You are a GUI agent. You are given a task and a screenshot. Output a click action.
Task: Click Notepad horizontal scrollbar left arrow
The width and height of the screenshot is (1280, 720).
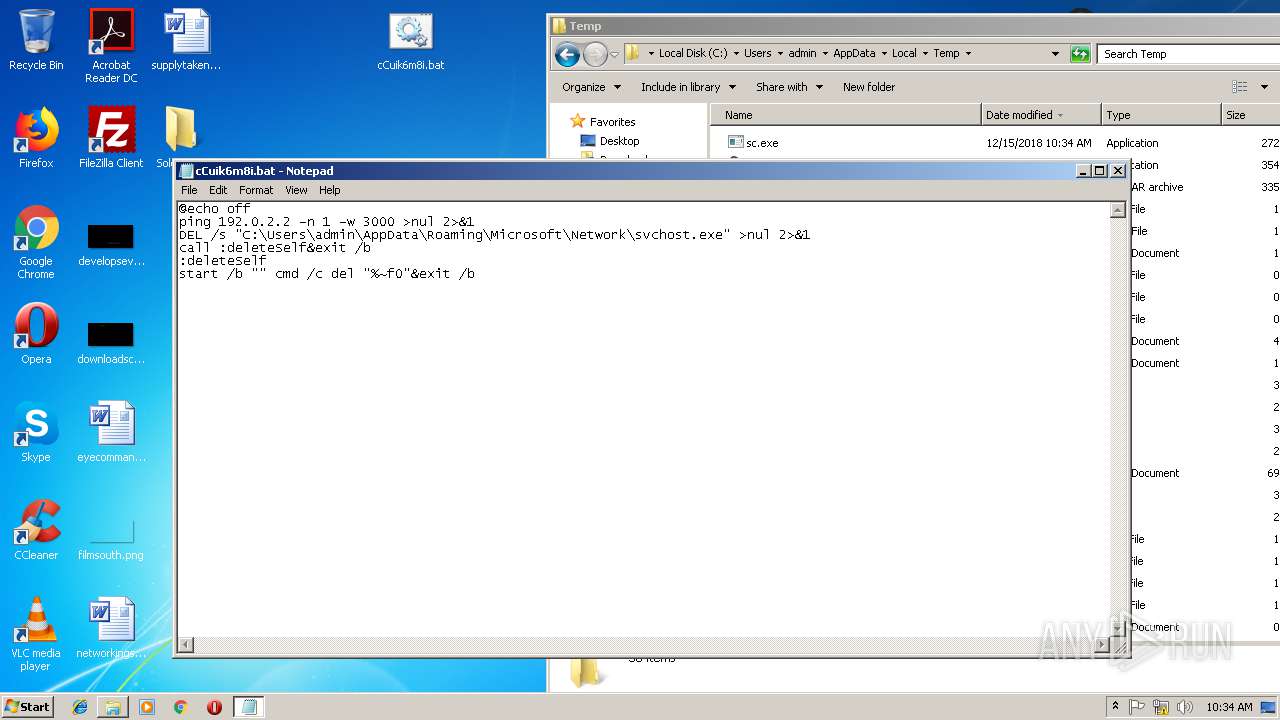186,645
